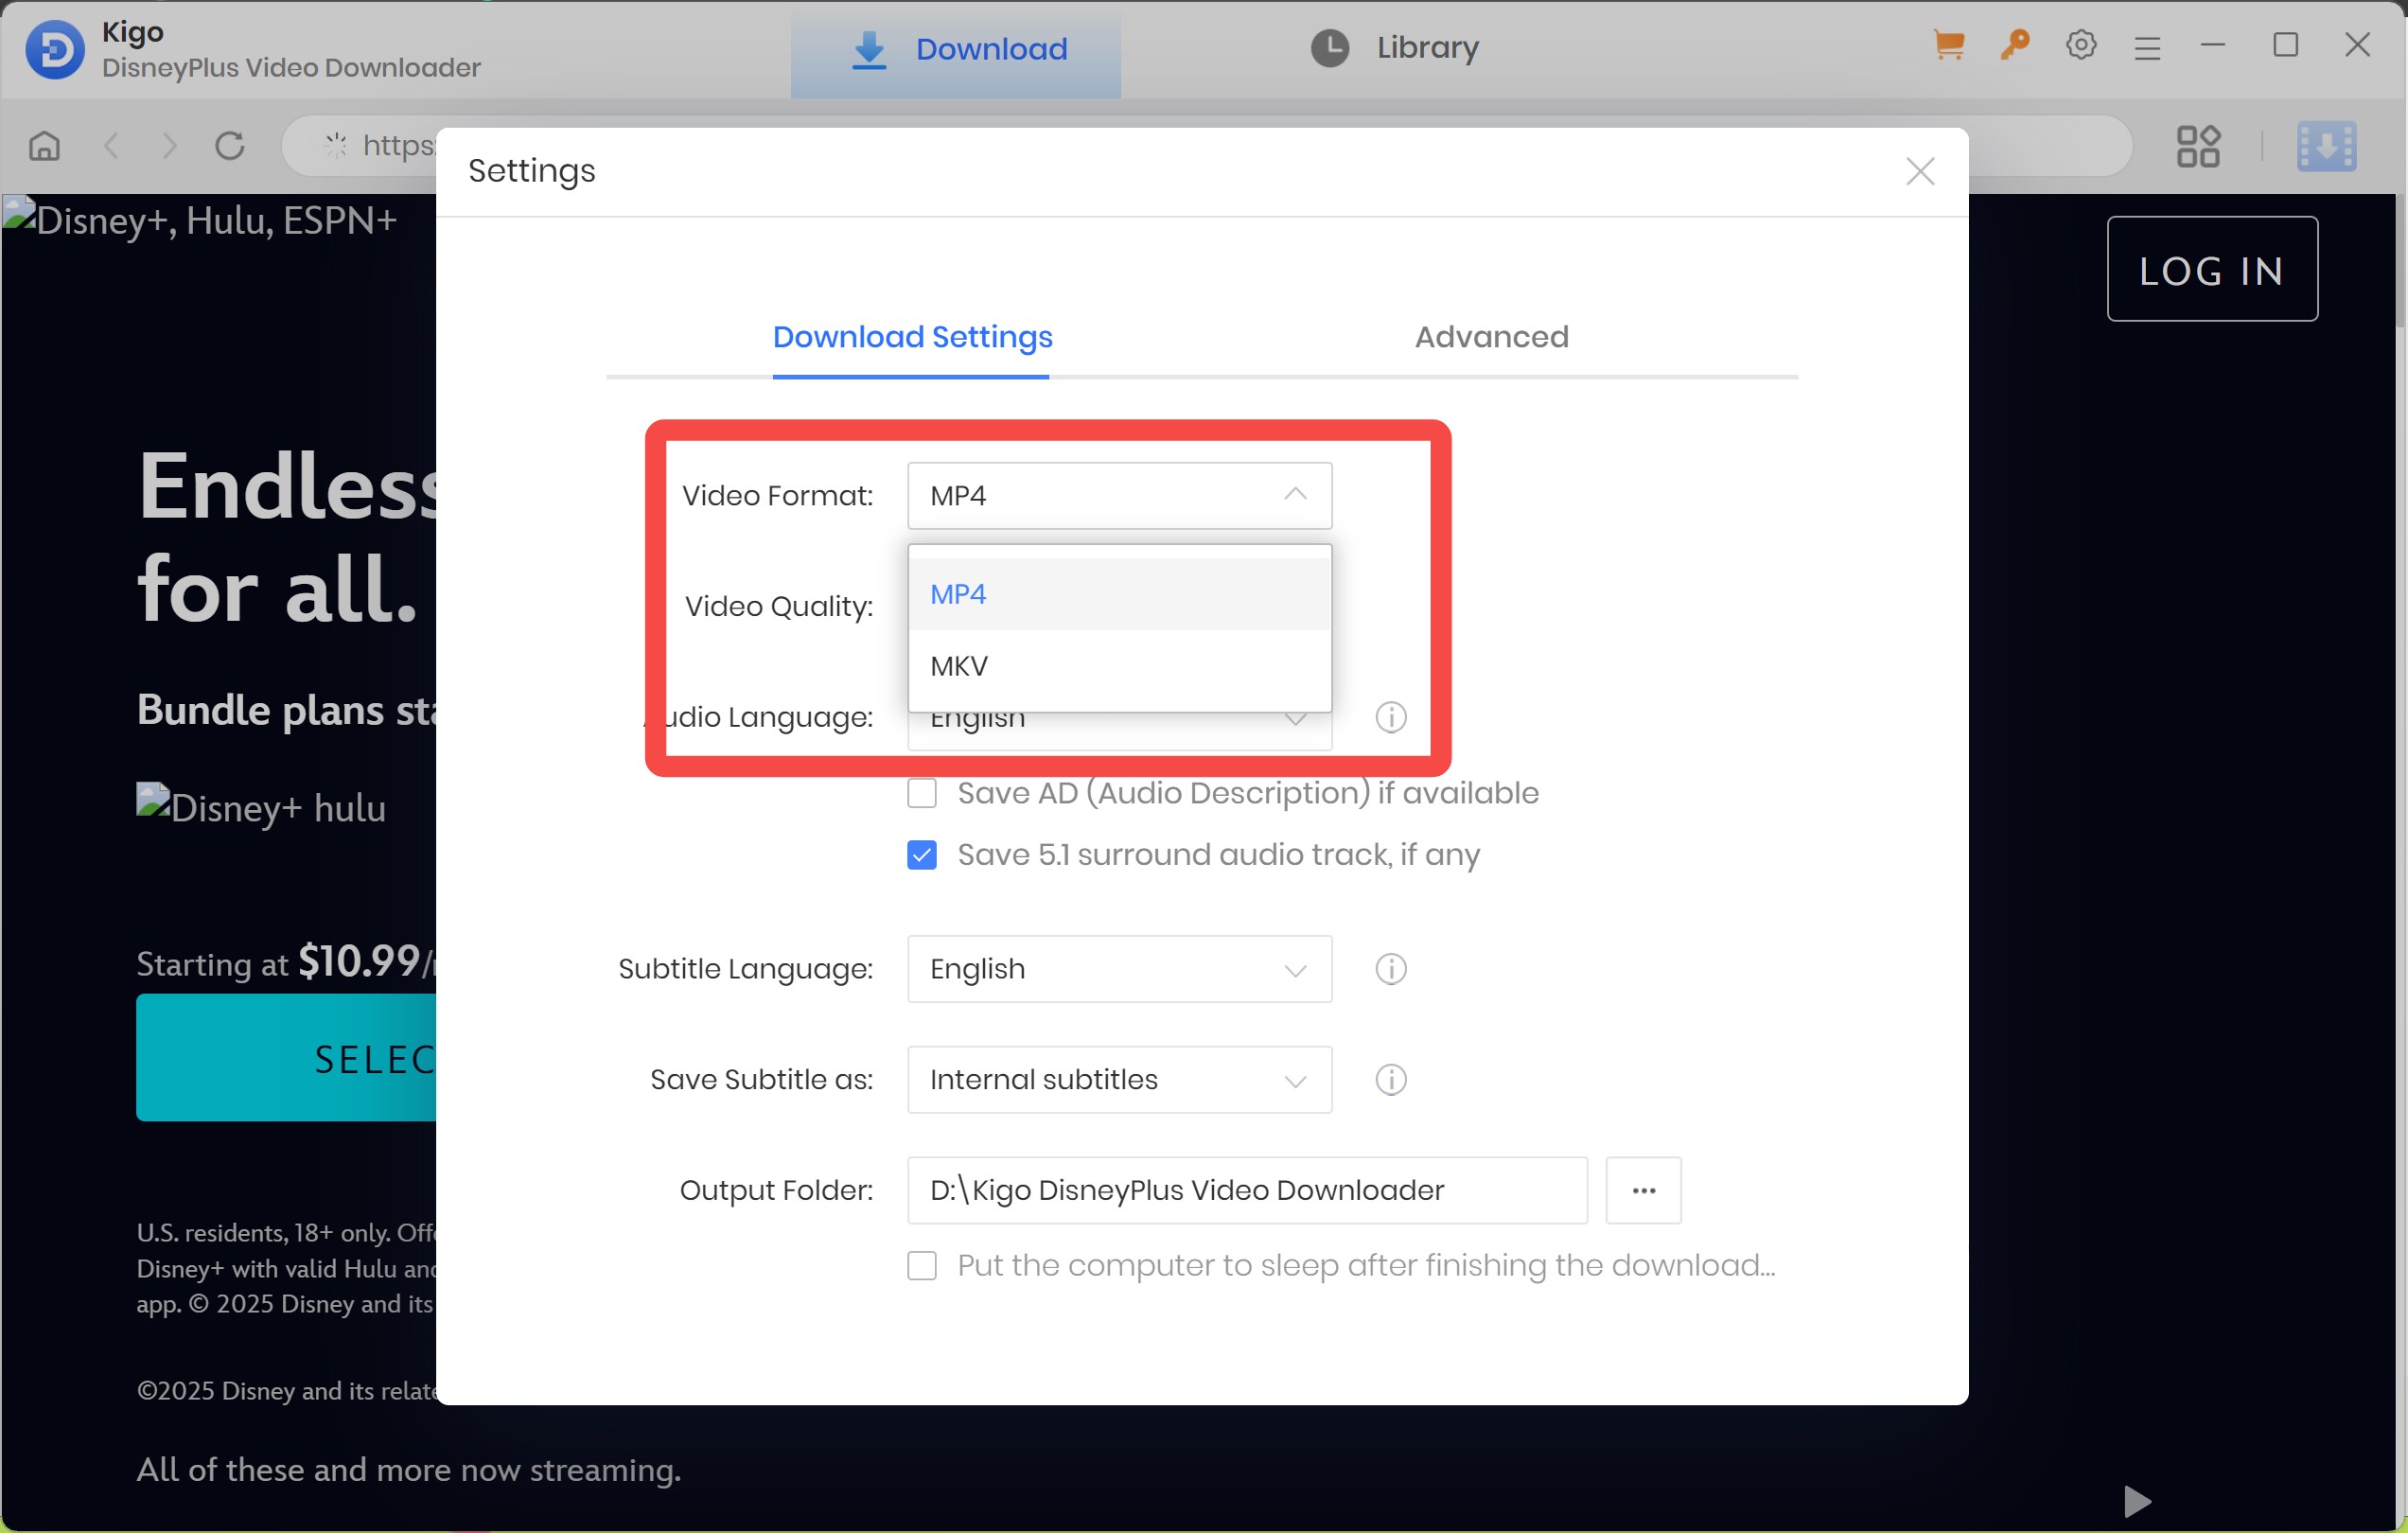Click play arrow at page bottom
The image size is (2408, 1533).
[x=2136, y=1500]
